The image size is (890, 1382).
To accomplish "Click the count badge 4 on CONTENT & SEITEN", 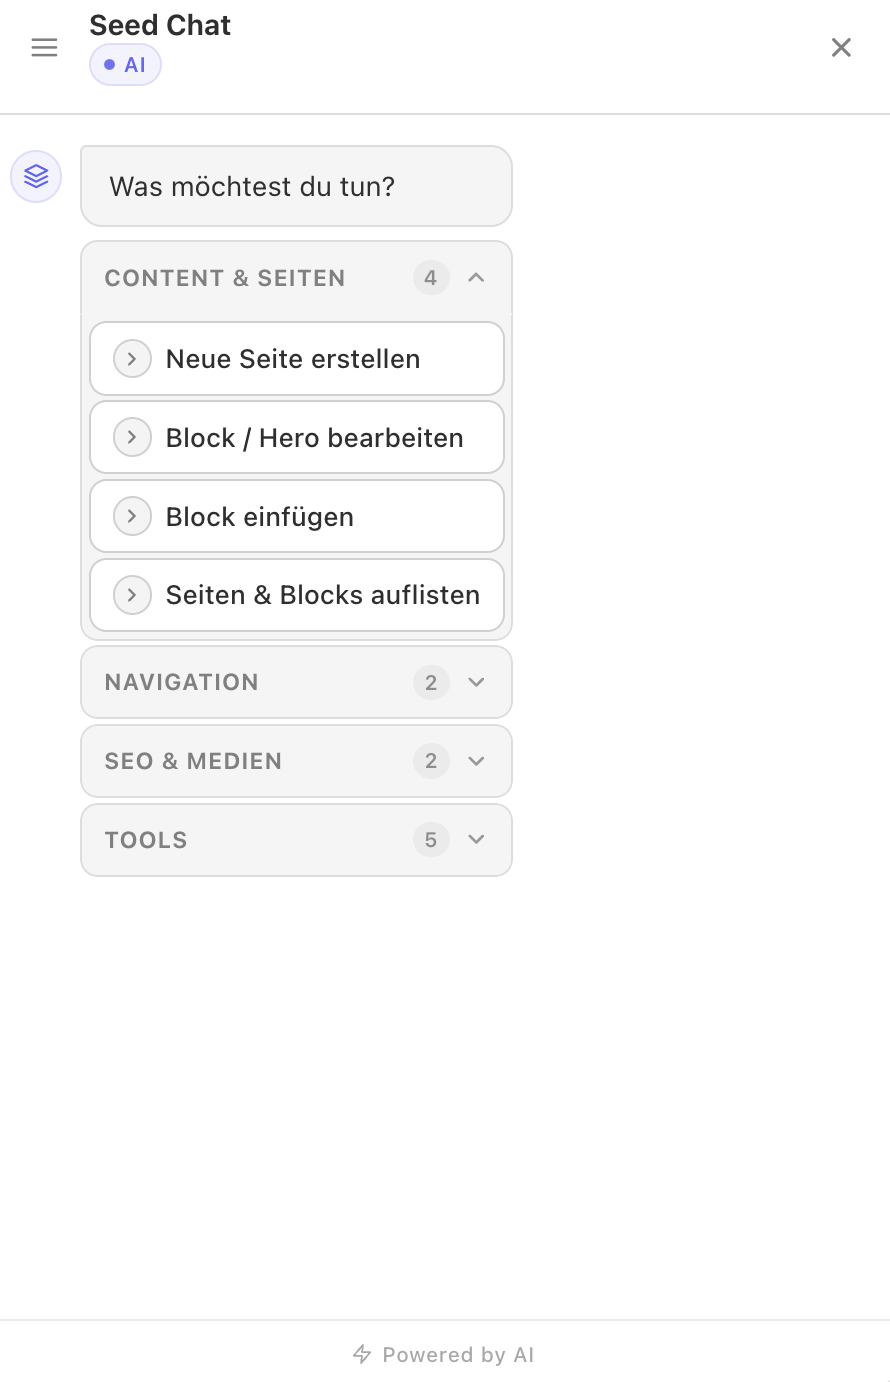I will 431,278.
